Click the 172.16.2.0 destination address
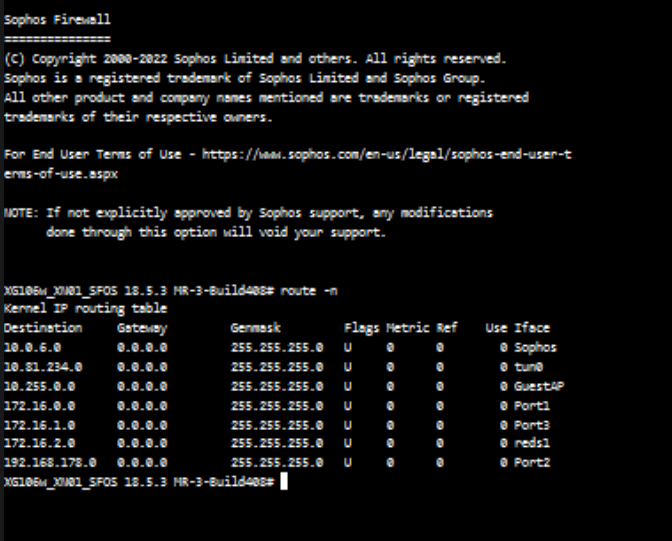The height and width of the screenshot is (541, 672). pos(40,444)
